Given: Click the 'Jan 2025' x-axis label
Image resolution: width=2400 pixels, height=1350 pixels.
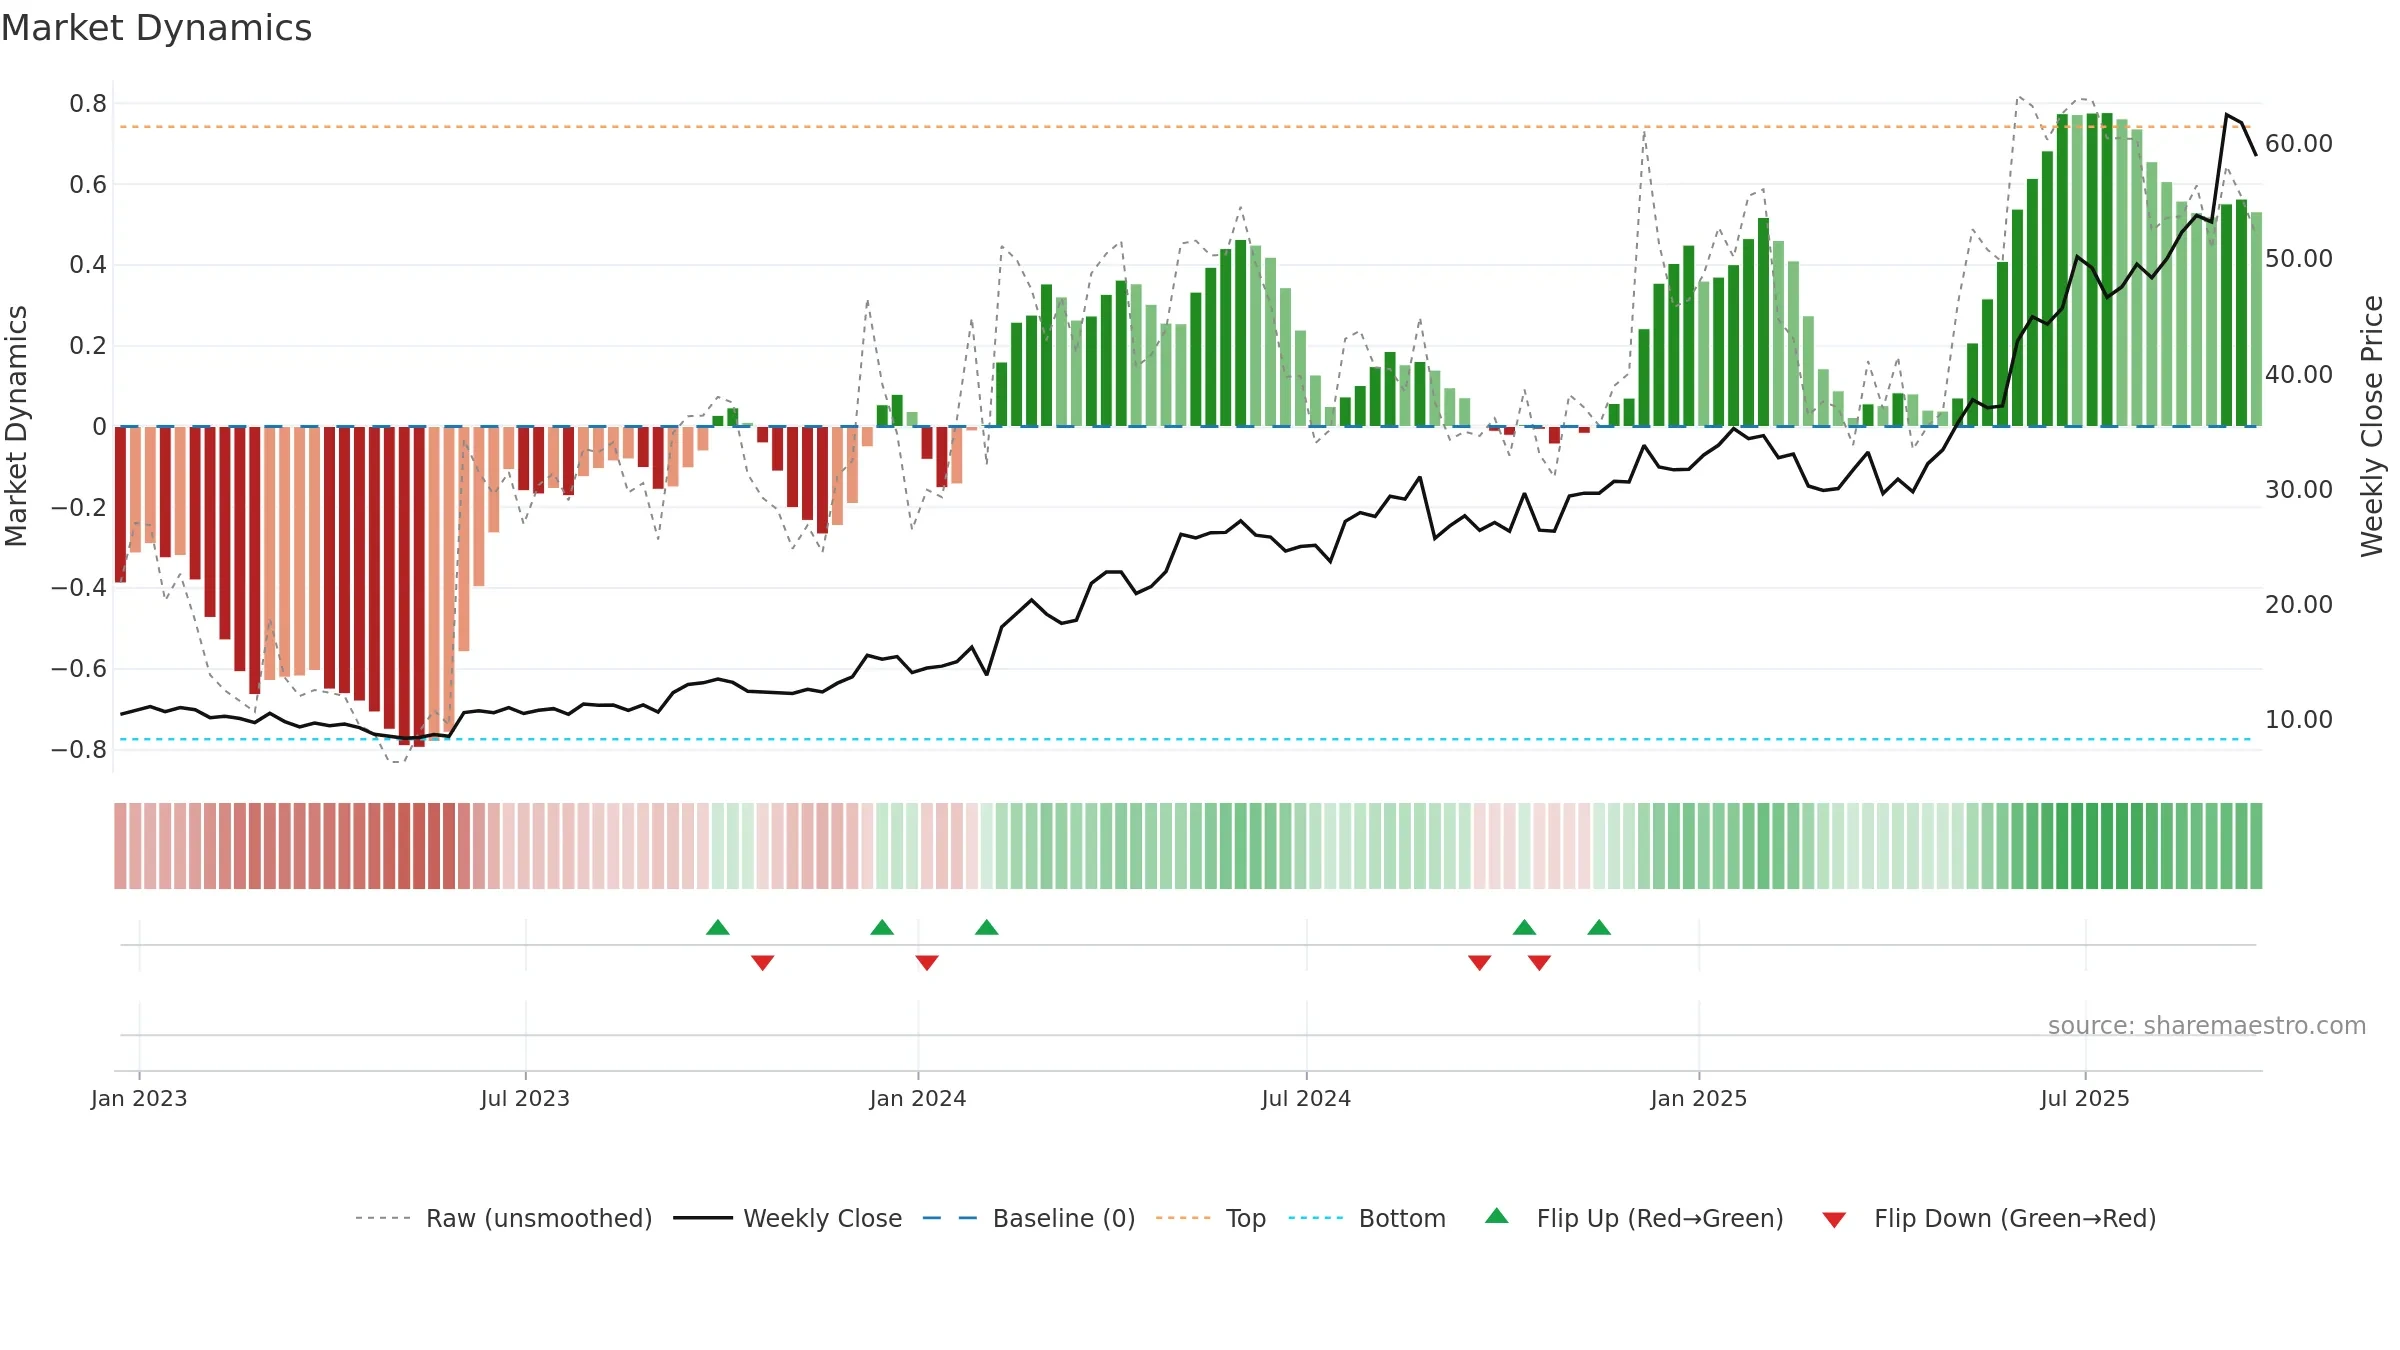Looking at the screenshot, I should pyautogui.click(x=1699, y=1098).
